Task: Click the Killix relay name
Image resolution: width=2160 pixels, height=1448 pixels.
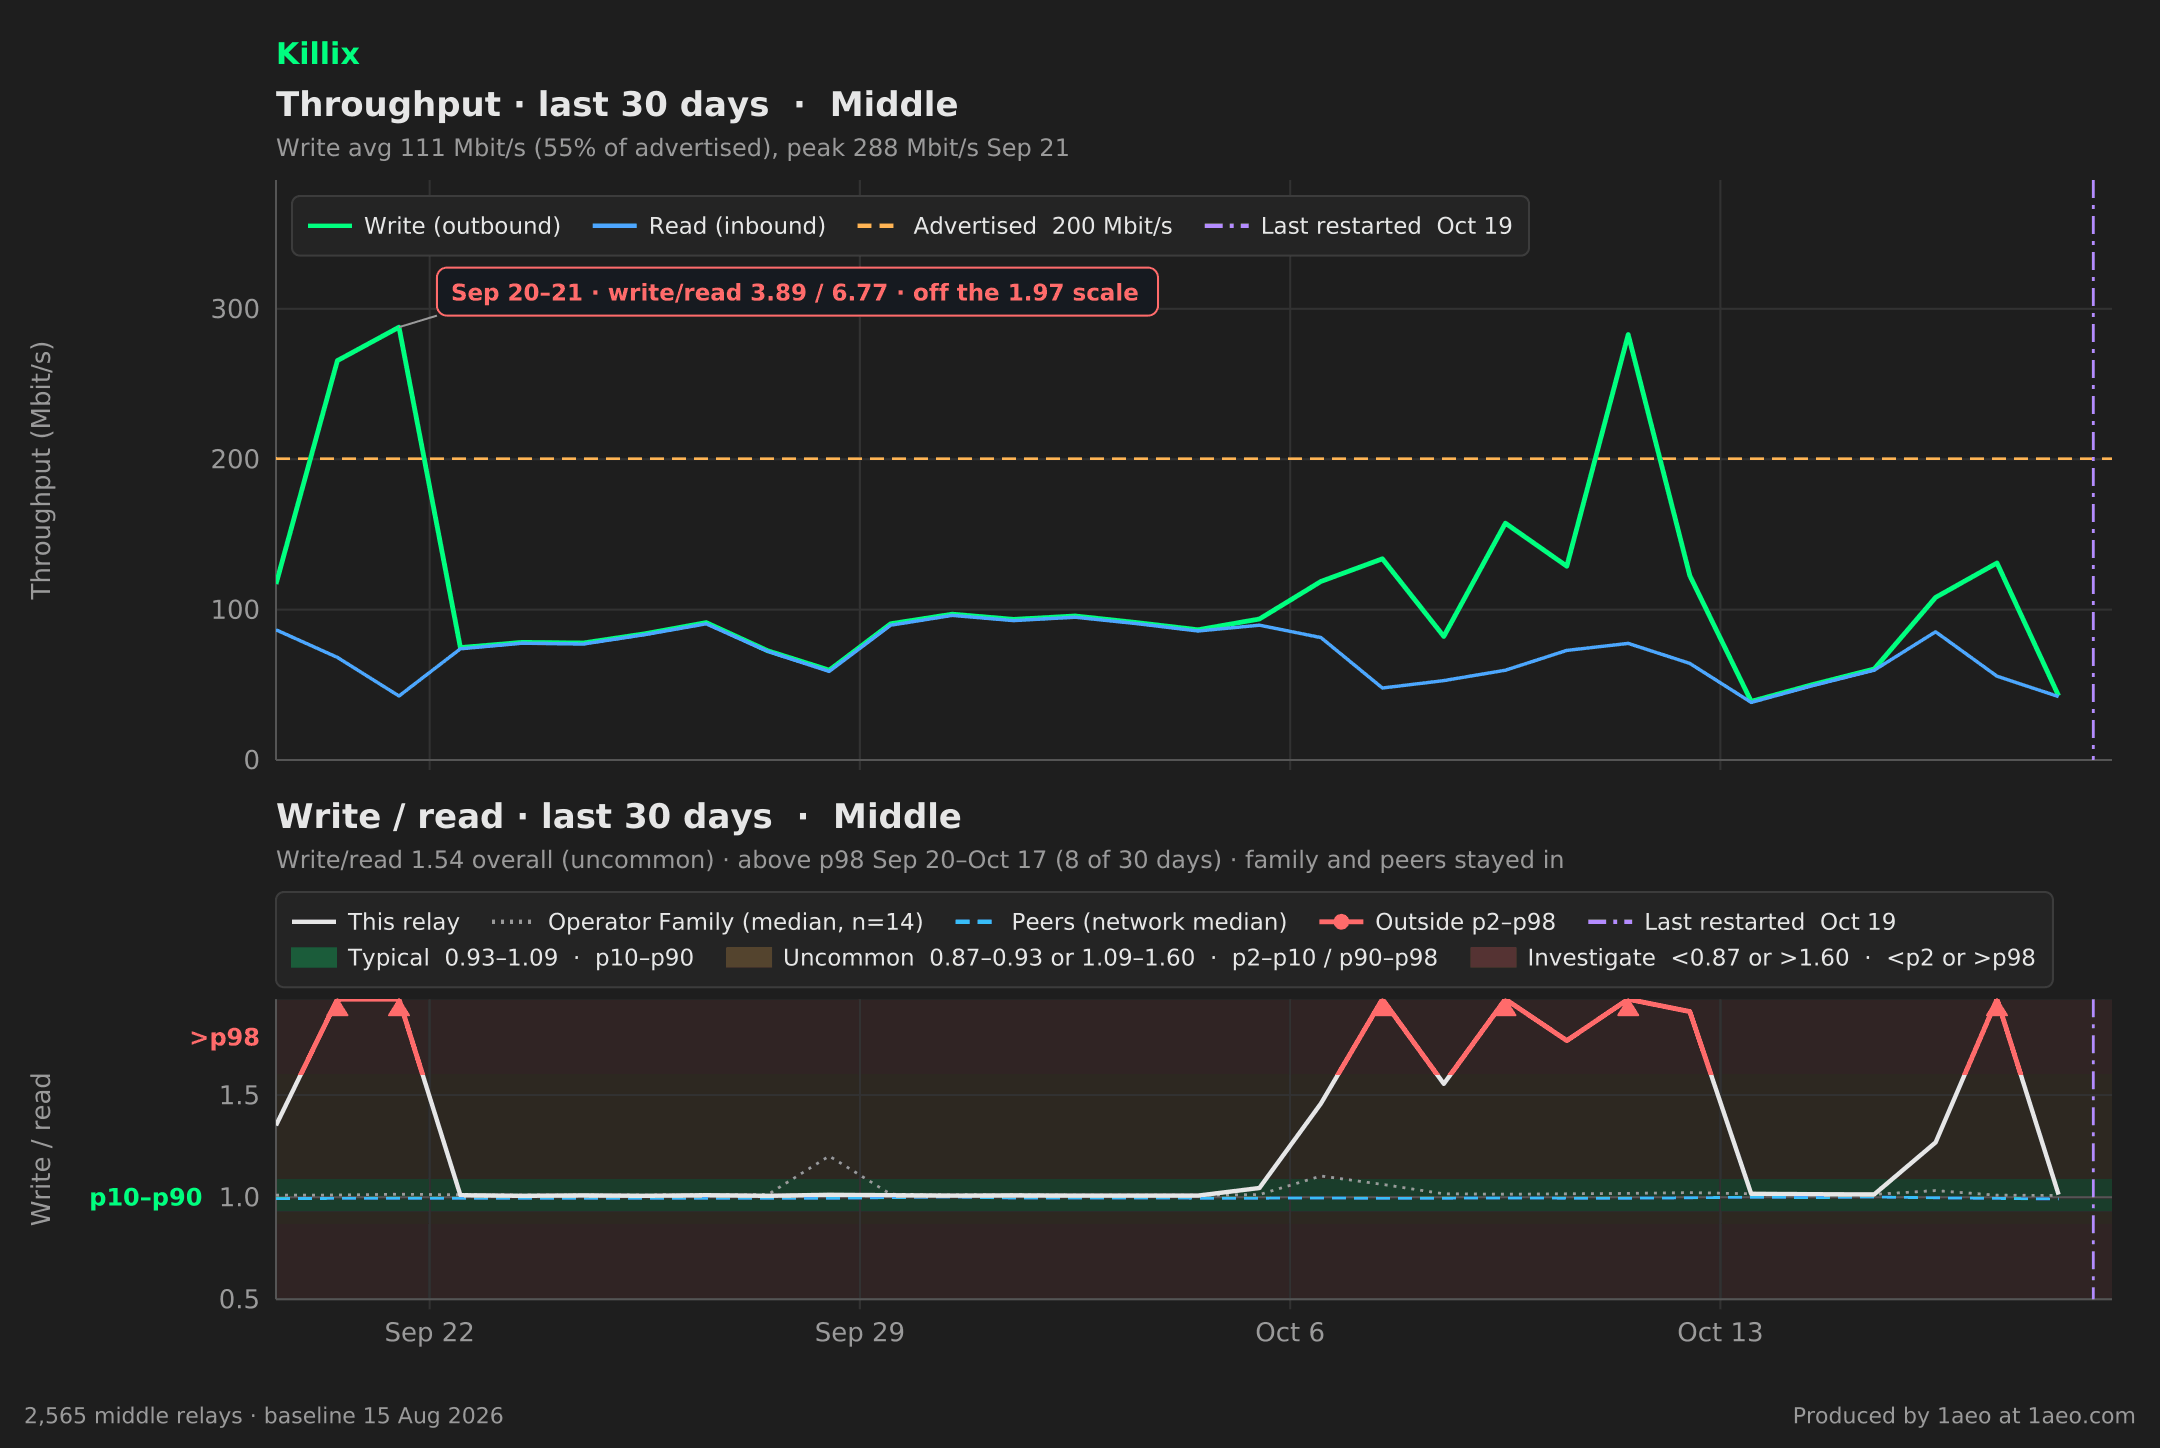Action: [x=317, y=54]
